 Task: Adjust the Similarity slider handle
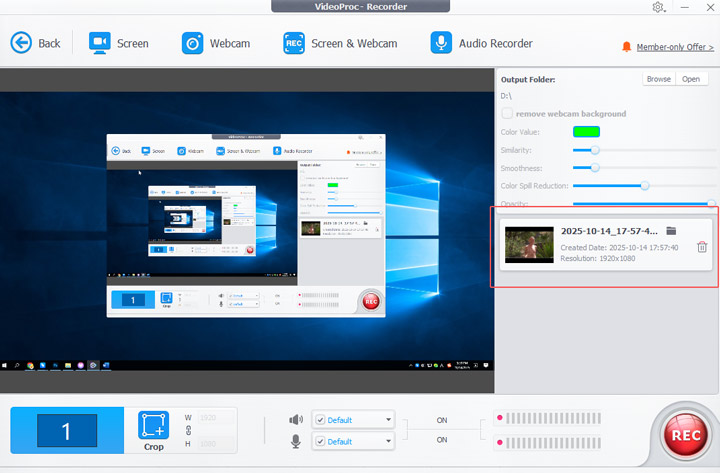(595, 150)
